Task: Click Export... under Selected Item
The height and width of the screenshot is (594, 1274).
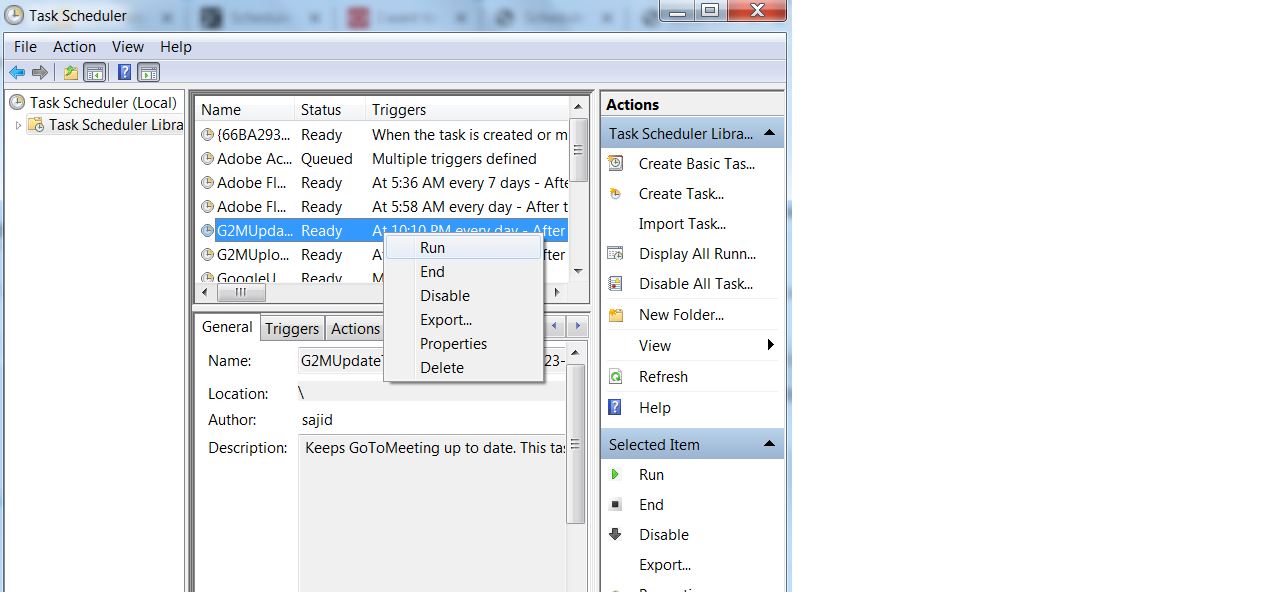Action: point(665,565)
